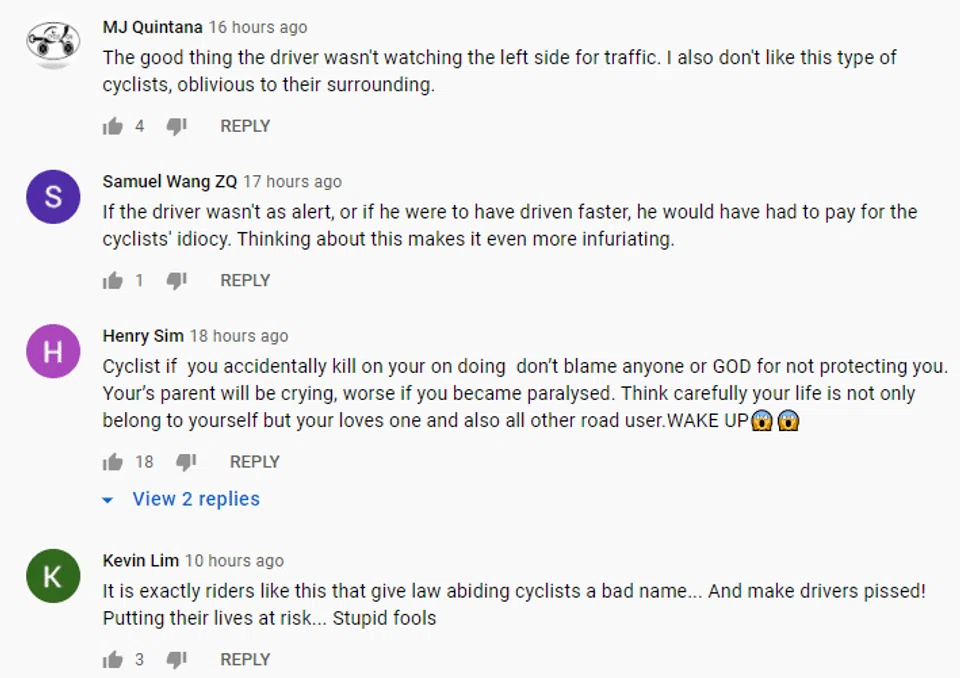Like MJ Quintana's comment
The height and width of the screenshot is (678, 960).
click(113, 126)
